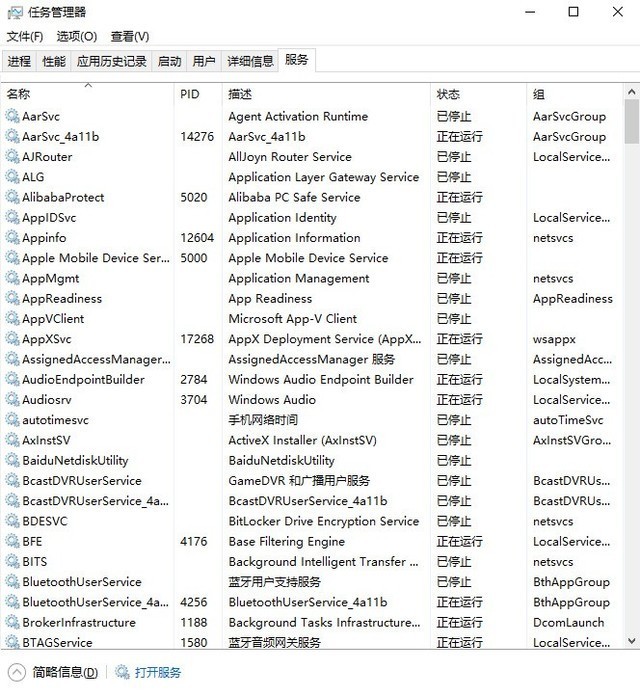Click the sort arrow above 名称 column
This screenshot has width=640, height=696.
coord(88,85)
